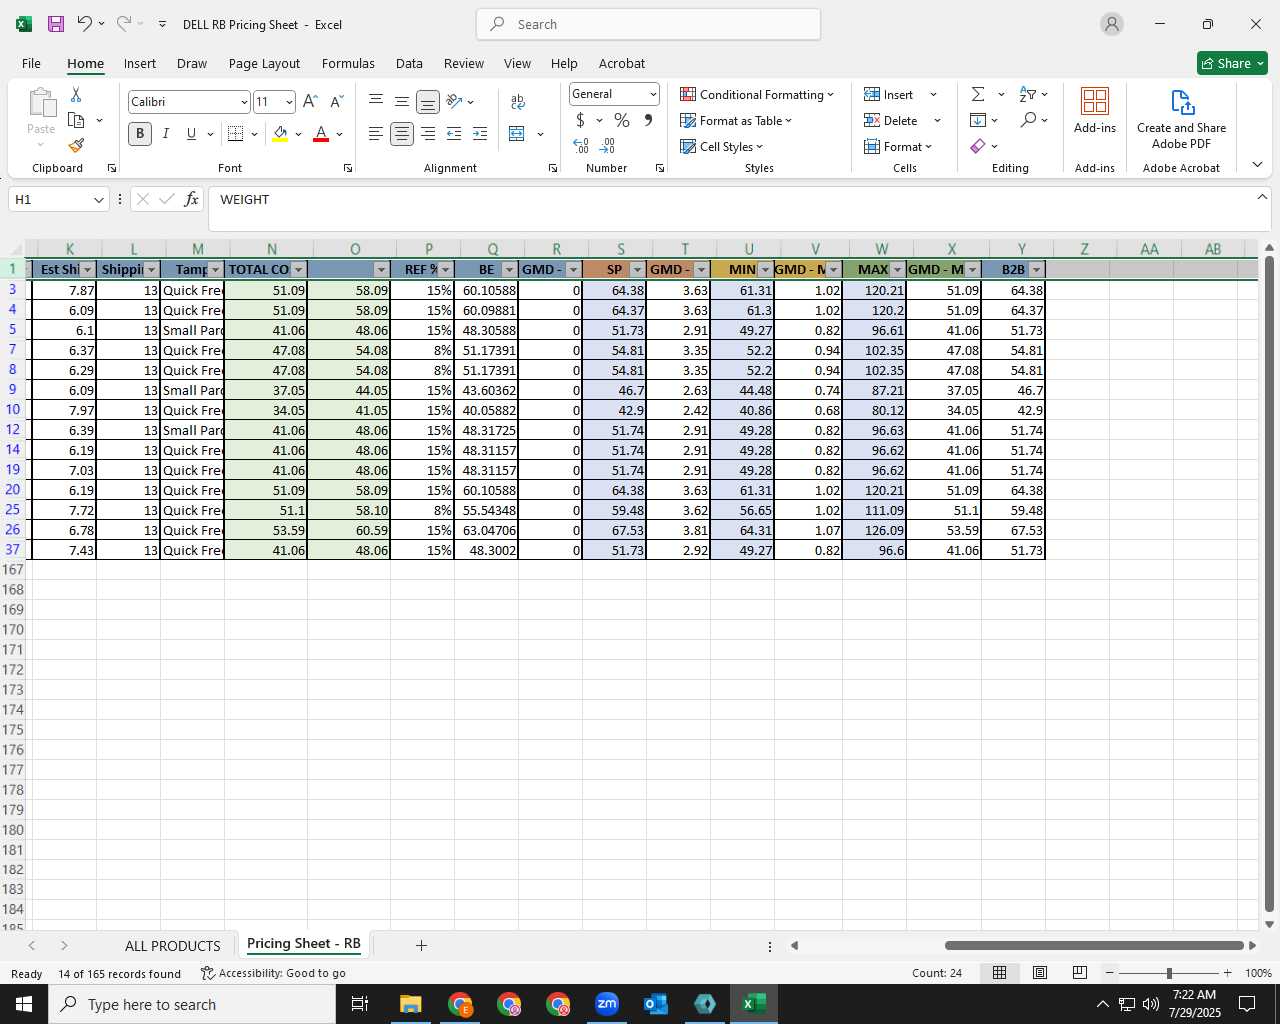The height and width of the screenshot is (1024, 1280).
Task: Open filter dropdown for B2B column
Action: 1036,270
